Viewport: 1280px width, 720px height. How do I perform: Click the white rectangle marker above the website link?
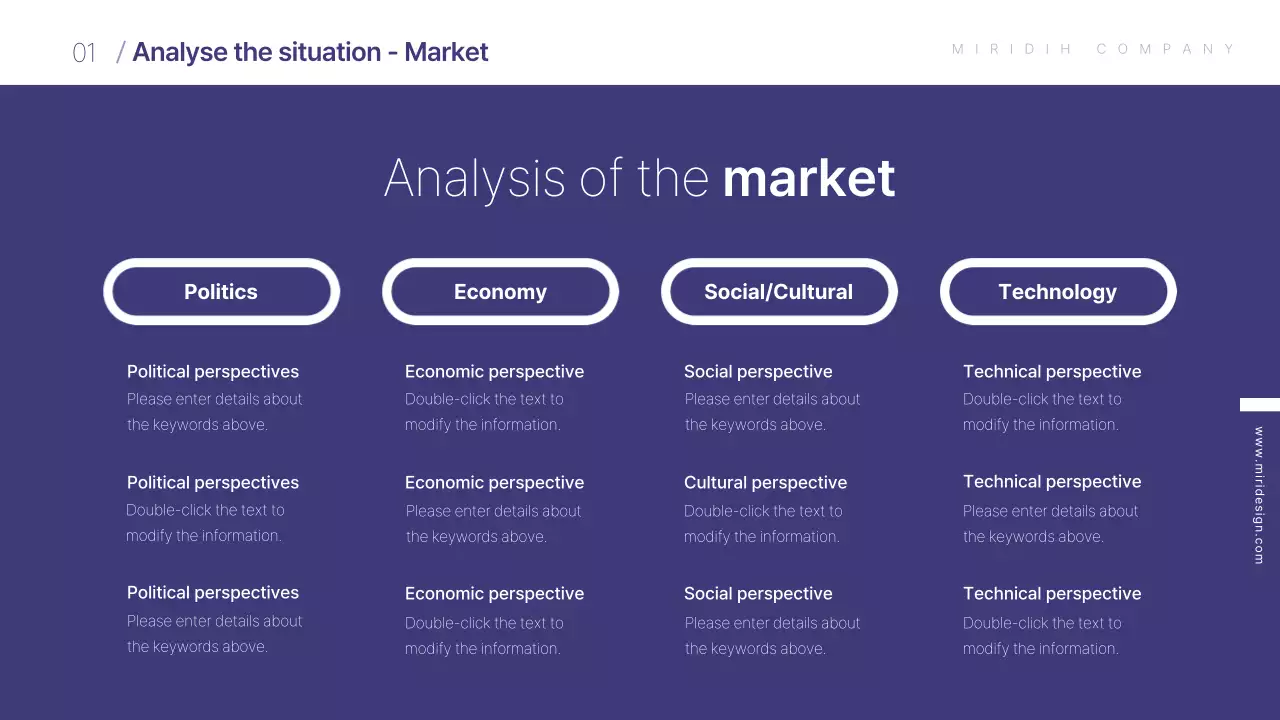tap(1260, 405)
